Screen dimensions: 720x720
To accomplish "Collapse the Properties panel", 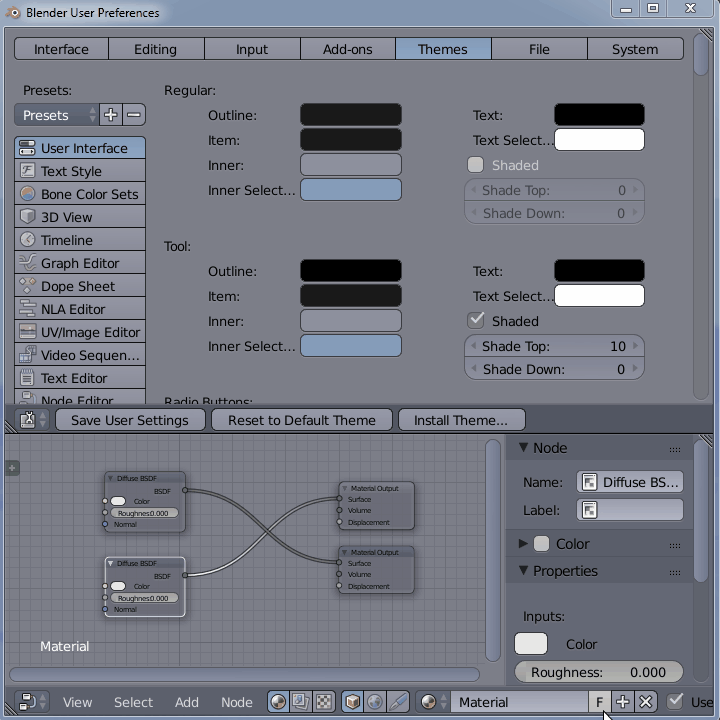I will coord(523,570).
